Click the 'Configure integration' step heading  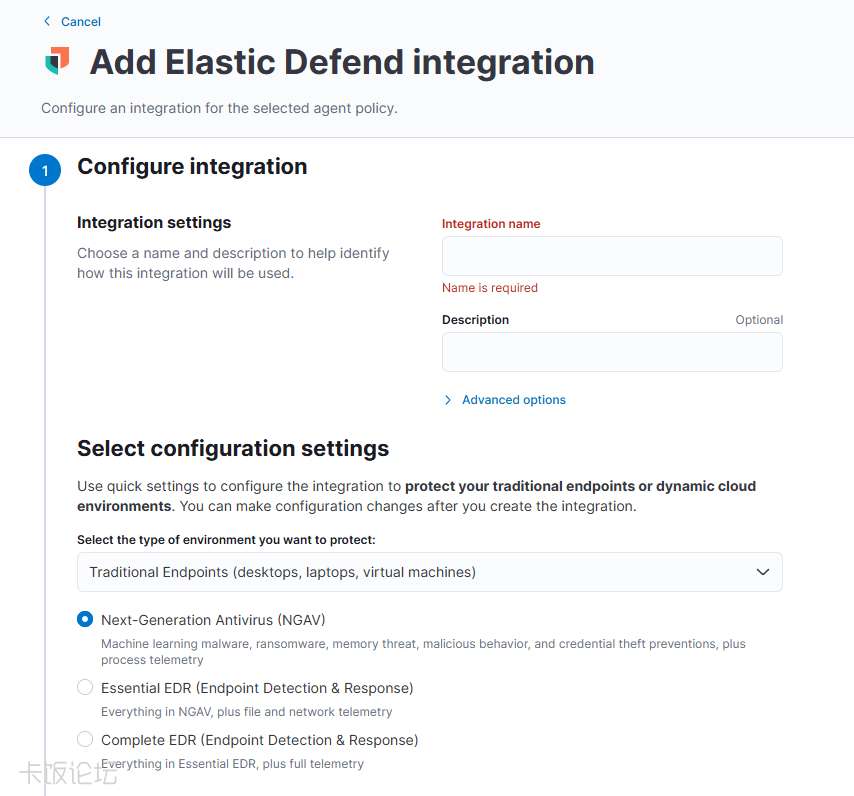[192, 167]
